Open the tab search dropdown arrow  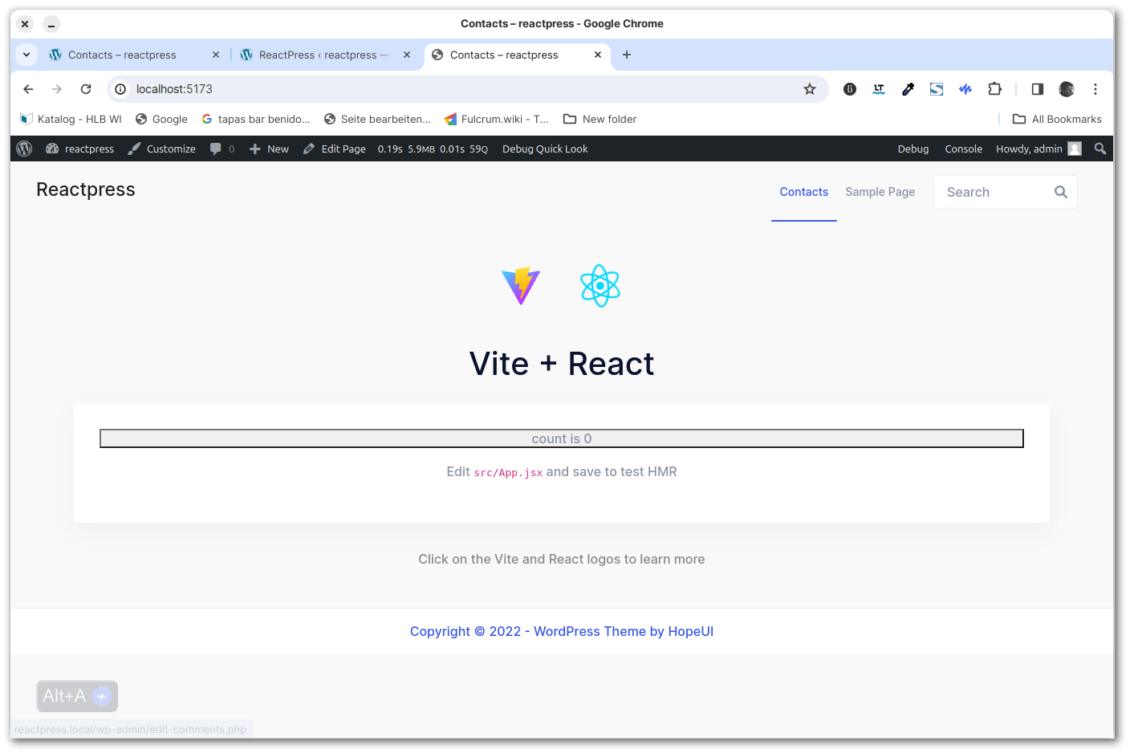(27, 55)
